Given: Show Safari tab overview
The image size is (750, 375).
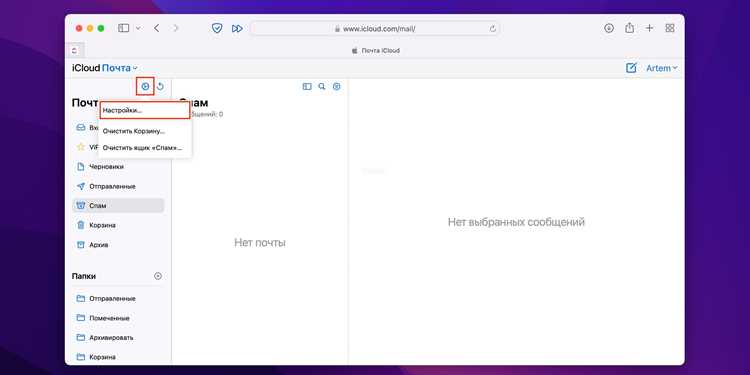Looking at the screenshot, I should [670, 28].
